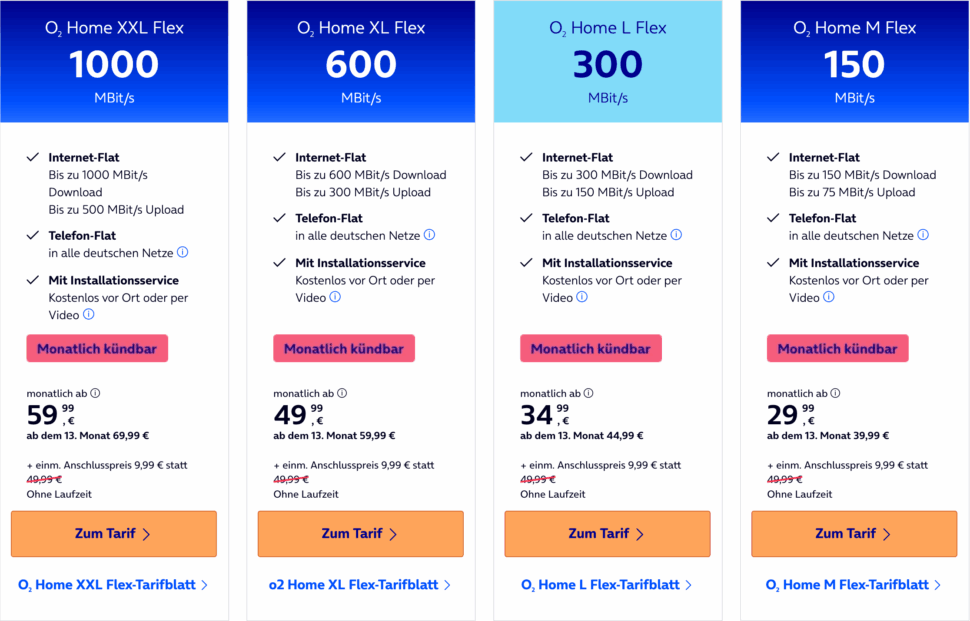Select the highlighted O2 Home L Flex header
The height and width of the screenshot is (621, 970).
tap(607, 60)
